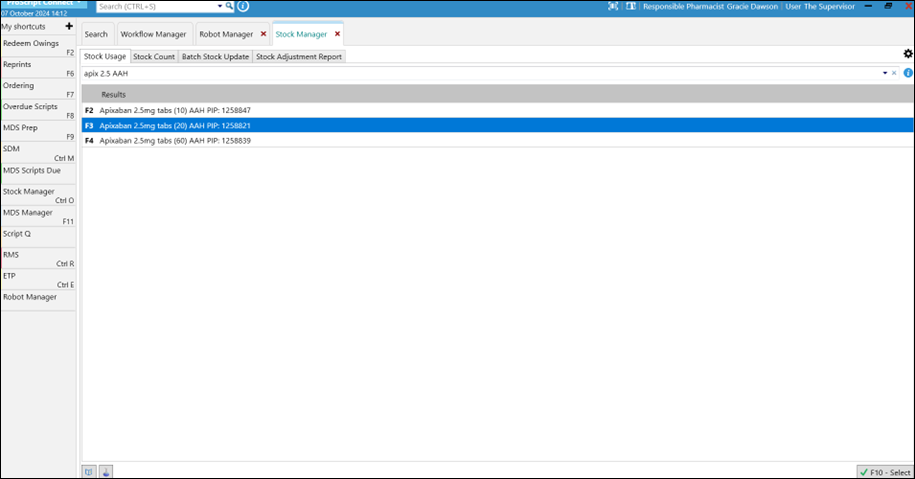Click the first title bar icon left of pharmacist name
915x479 pixels.
click(x=613, y=6)
